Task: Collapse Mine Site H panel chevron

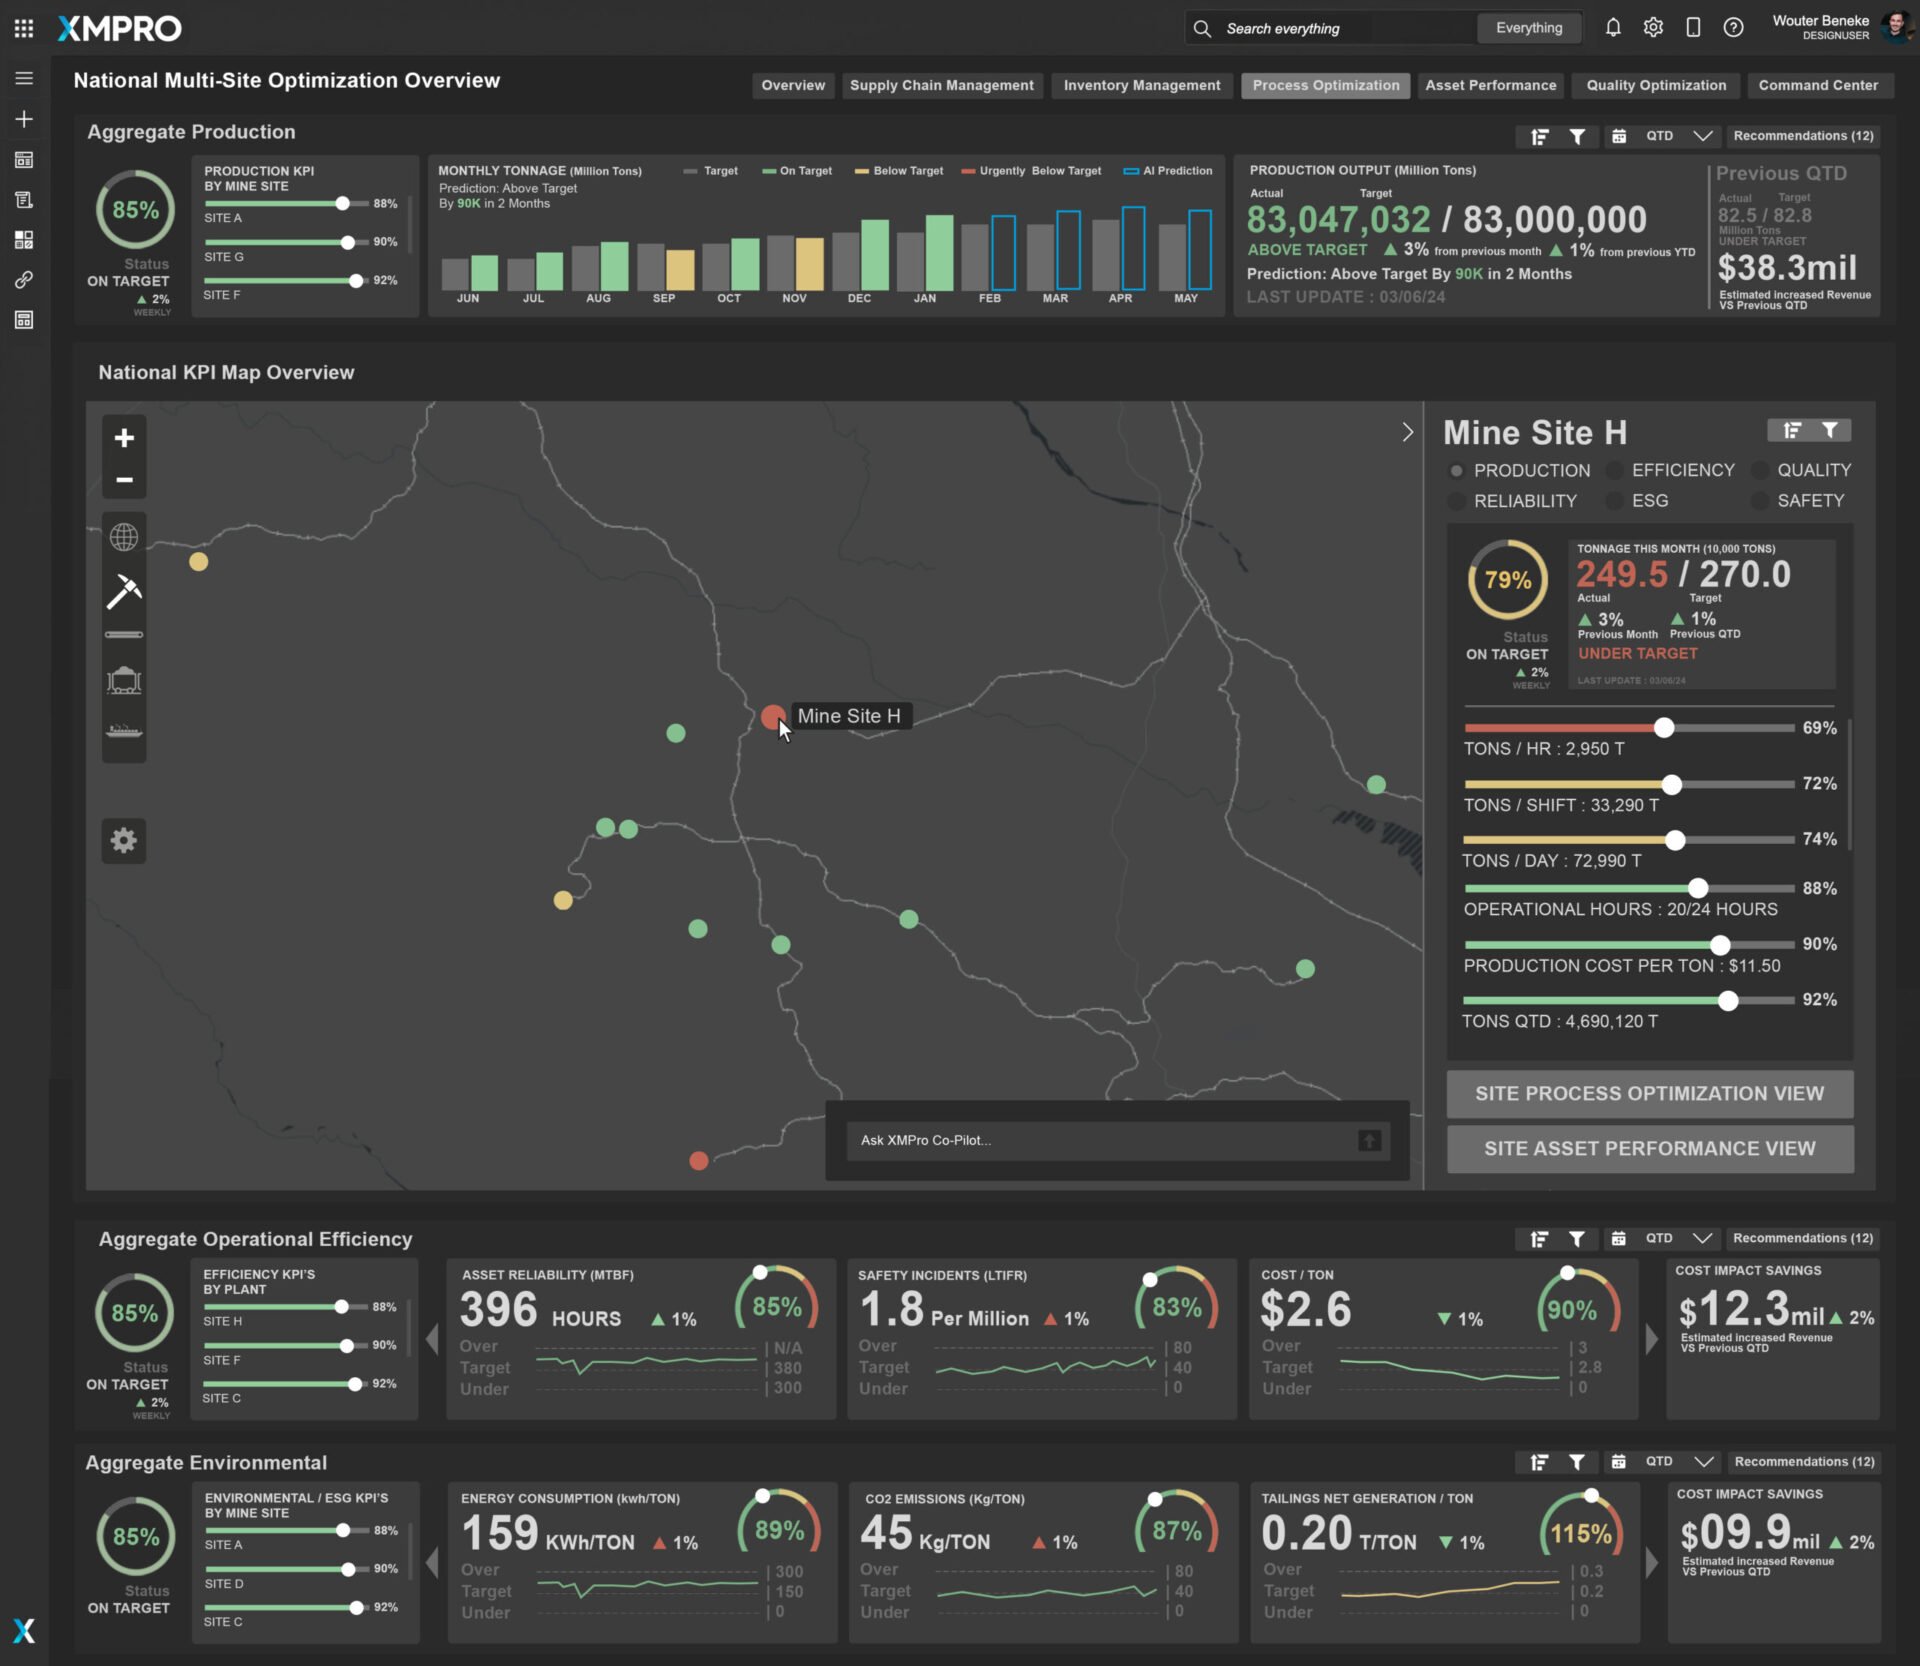Action: point(1407,432)
